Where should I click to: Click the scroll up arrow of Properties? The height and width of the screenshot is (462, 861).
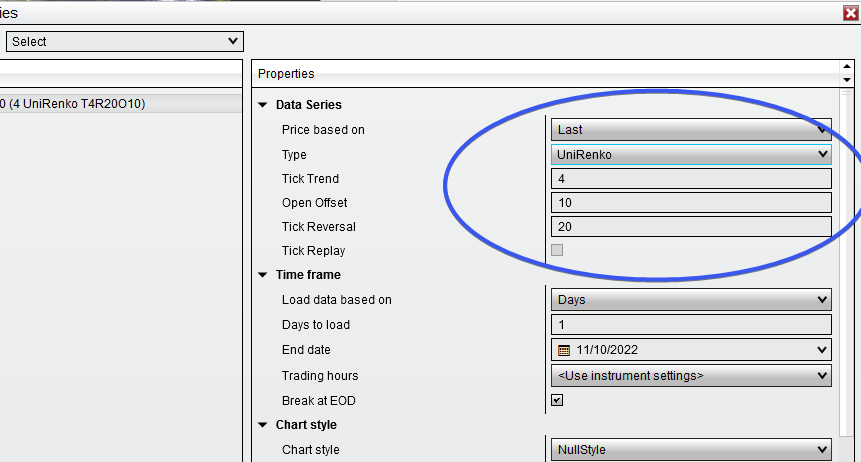[847, 66]
